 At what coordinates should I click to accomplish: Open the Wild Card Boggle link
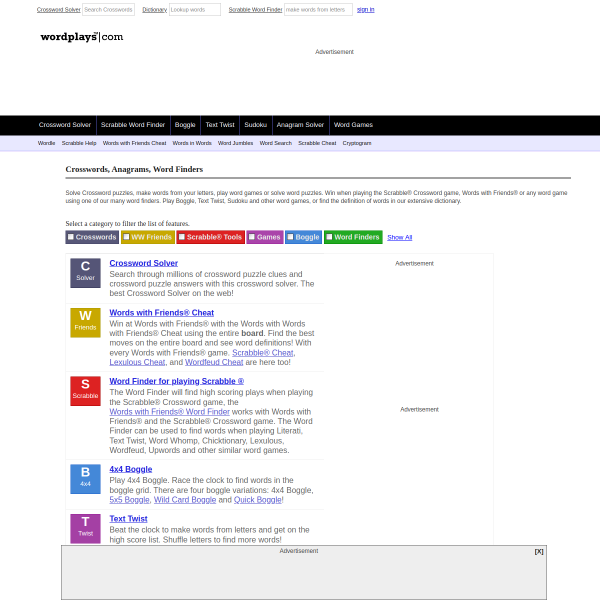tap(185, 500)
